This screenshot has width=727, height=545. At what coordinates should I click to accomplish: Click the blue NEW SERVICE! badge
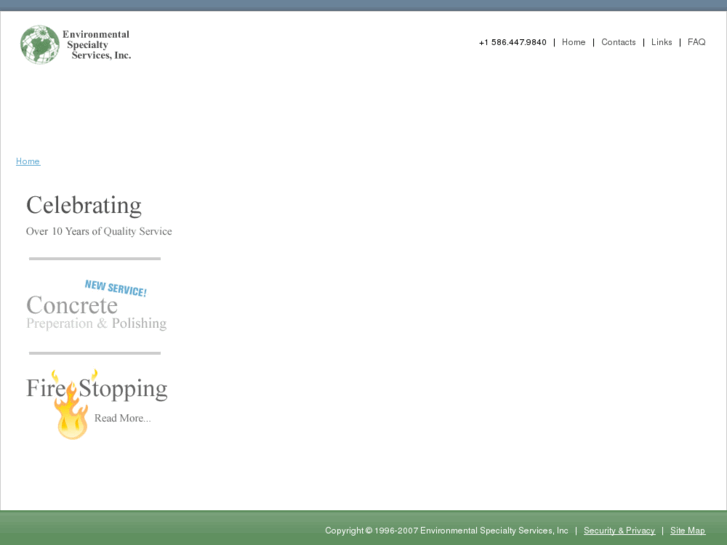pos(115,289)
